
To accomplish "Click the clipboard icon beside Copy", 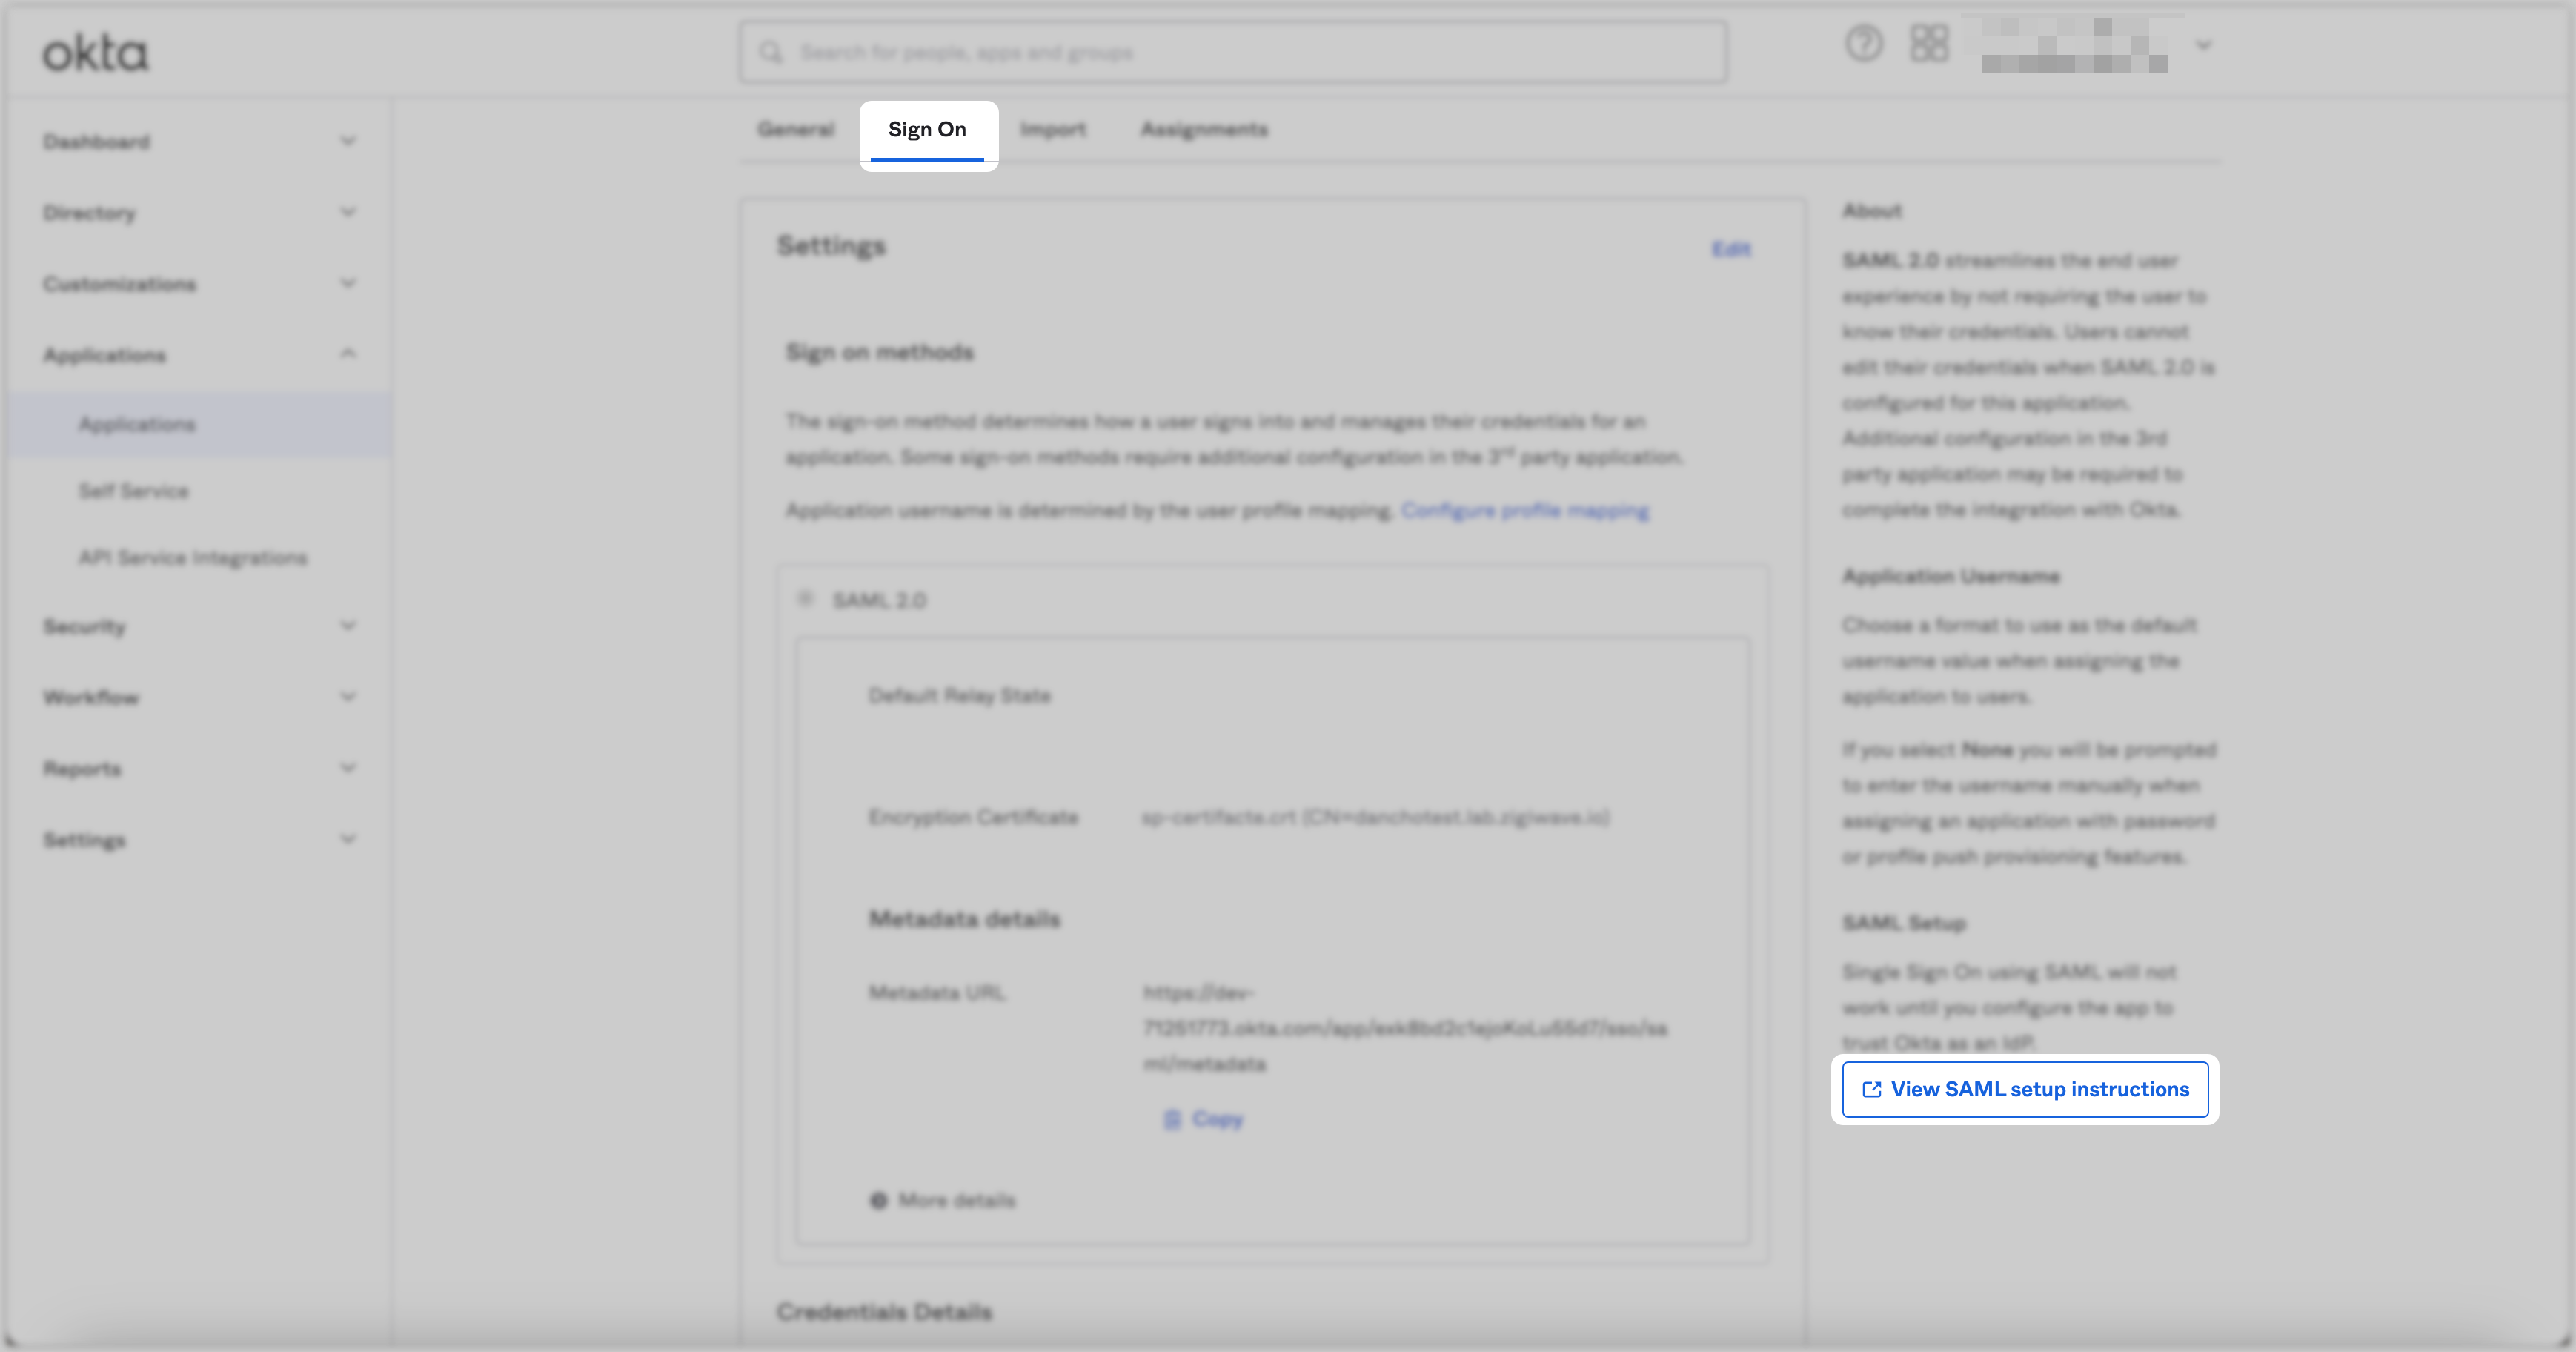I will point(1172,1119).
